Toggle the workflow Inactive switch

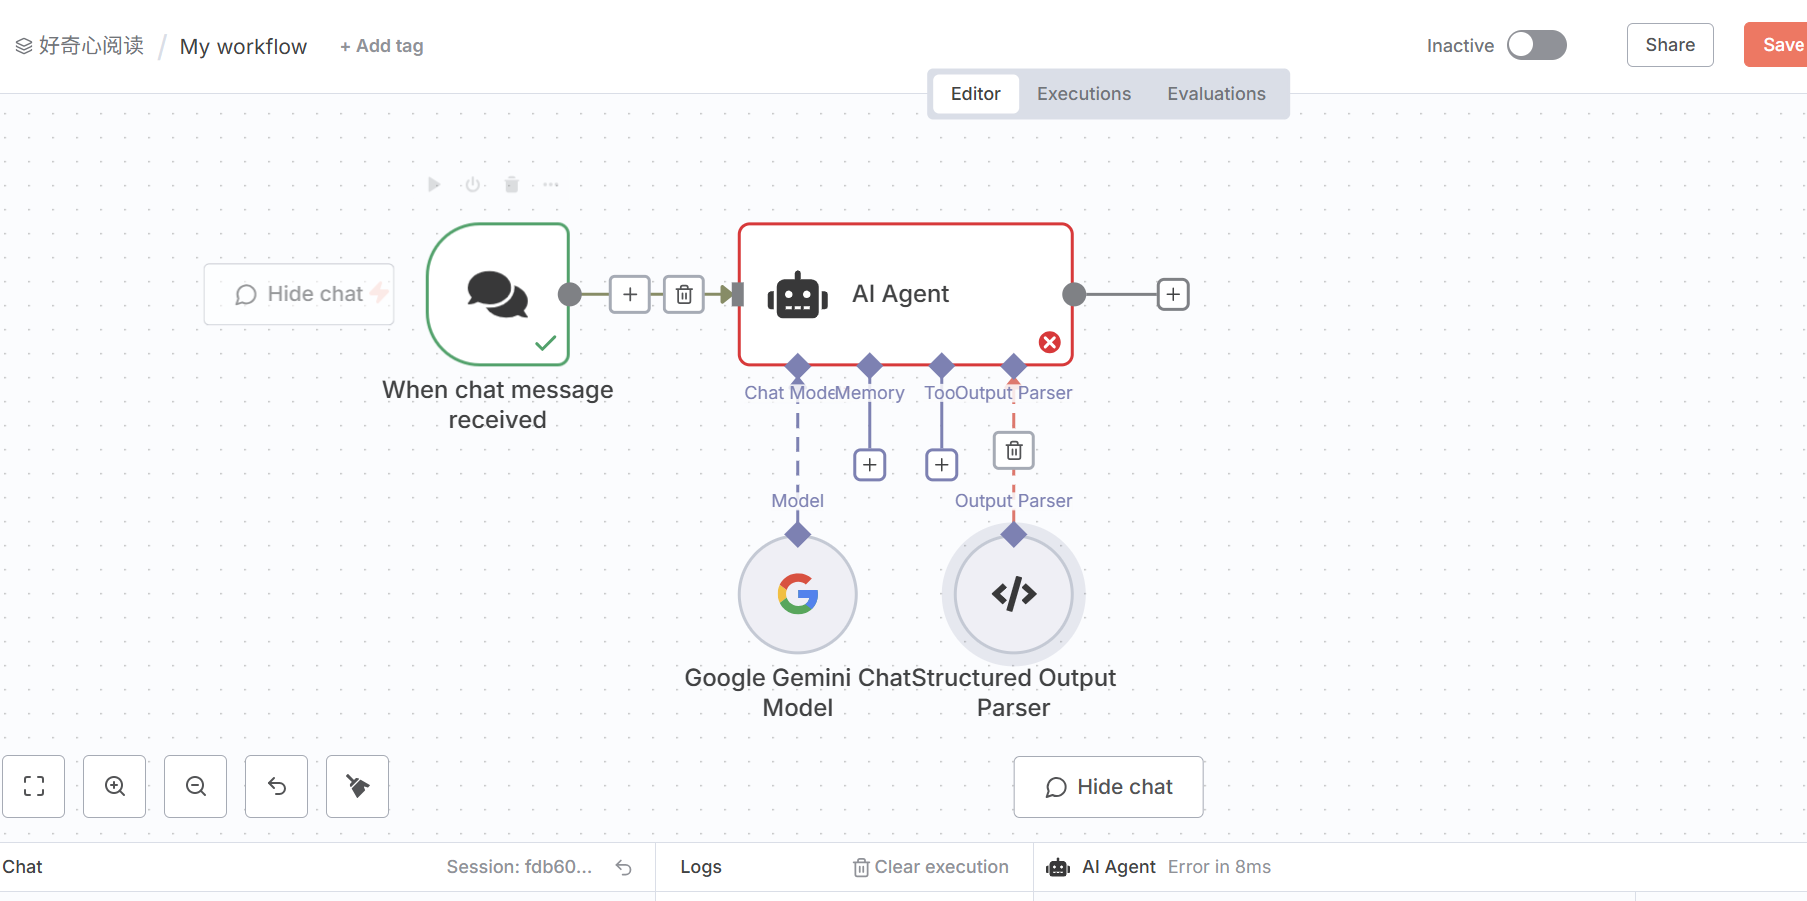1537,45
